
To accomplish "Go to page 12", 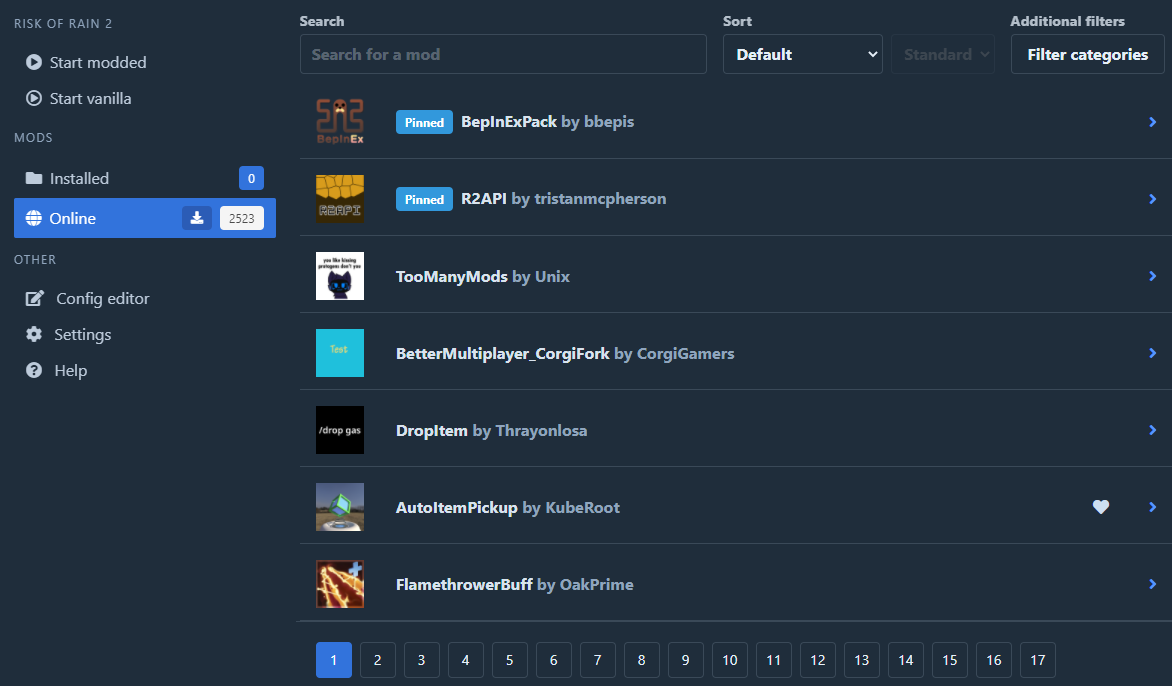I will coord(818,660).
